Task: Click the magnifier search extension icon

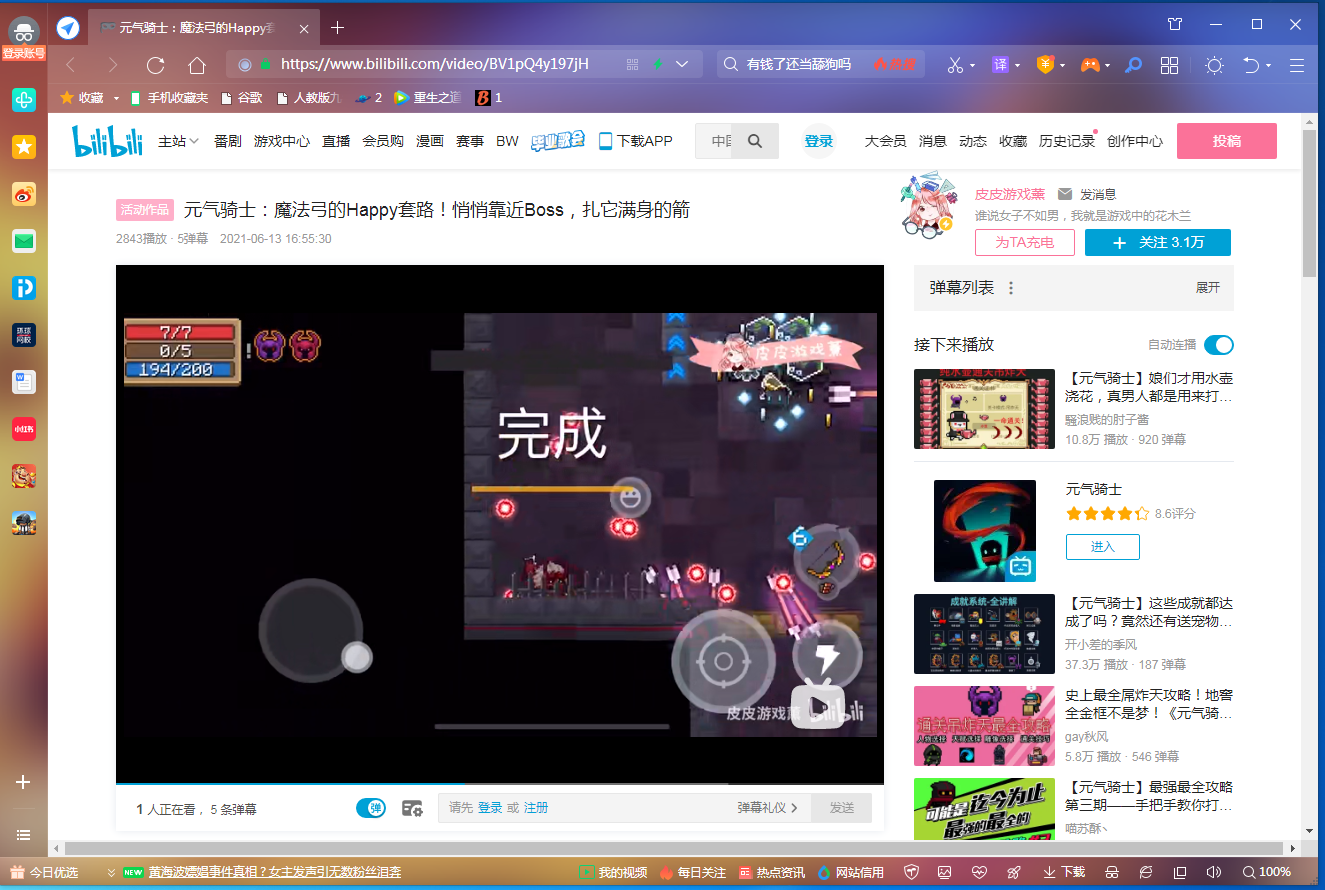Action: (1133, 65)
